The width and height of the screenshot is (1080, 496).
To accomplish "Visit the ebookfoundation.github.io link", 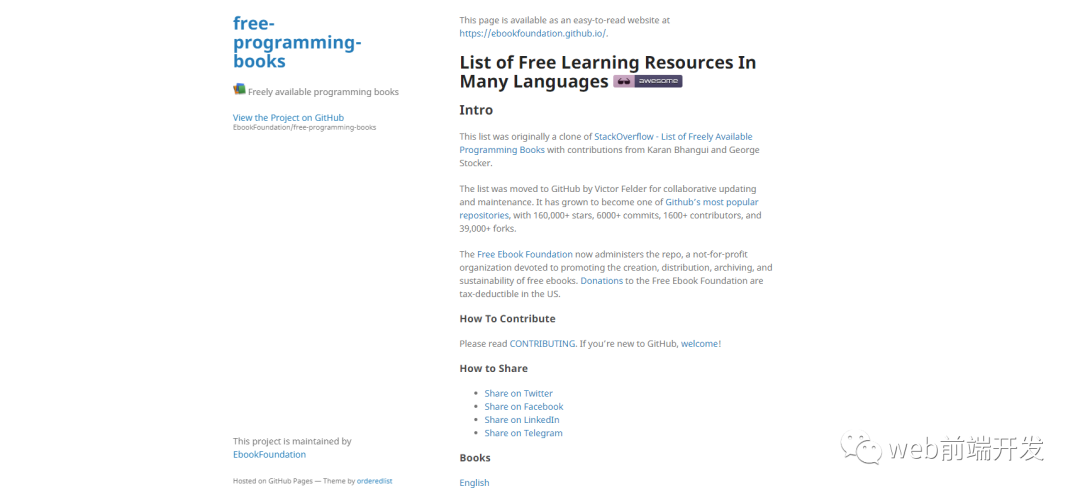I will [x=534, y=33].
